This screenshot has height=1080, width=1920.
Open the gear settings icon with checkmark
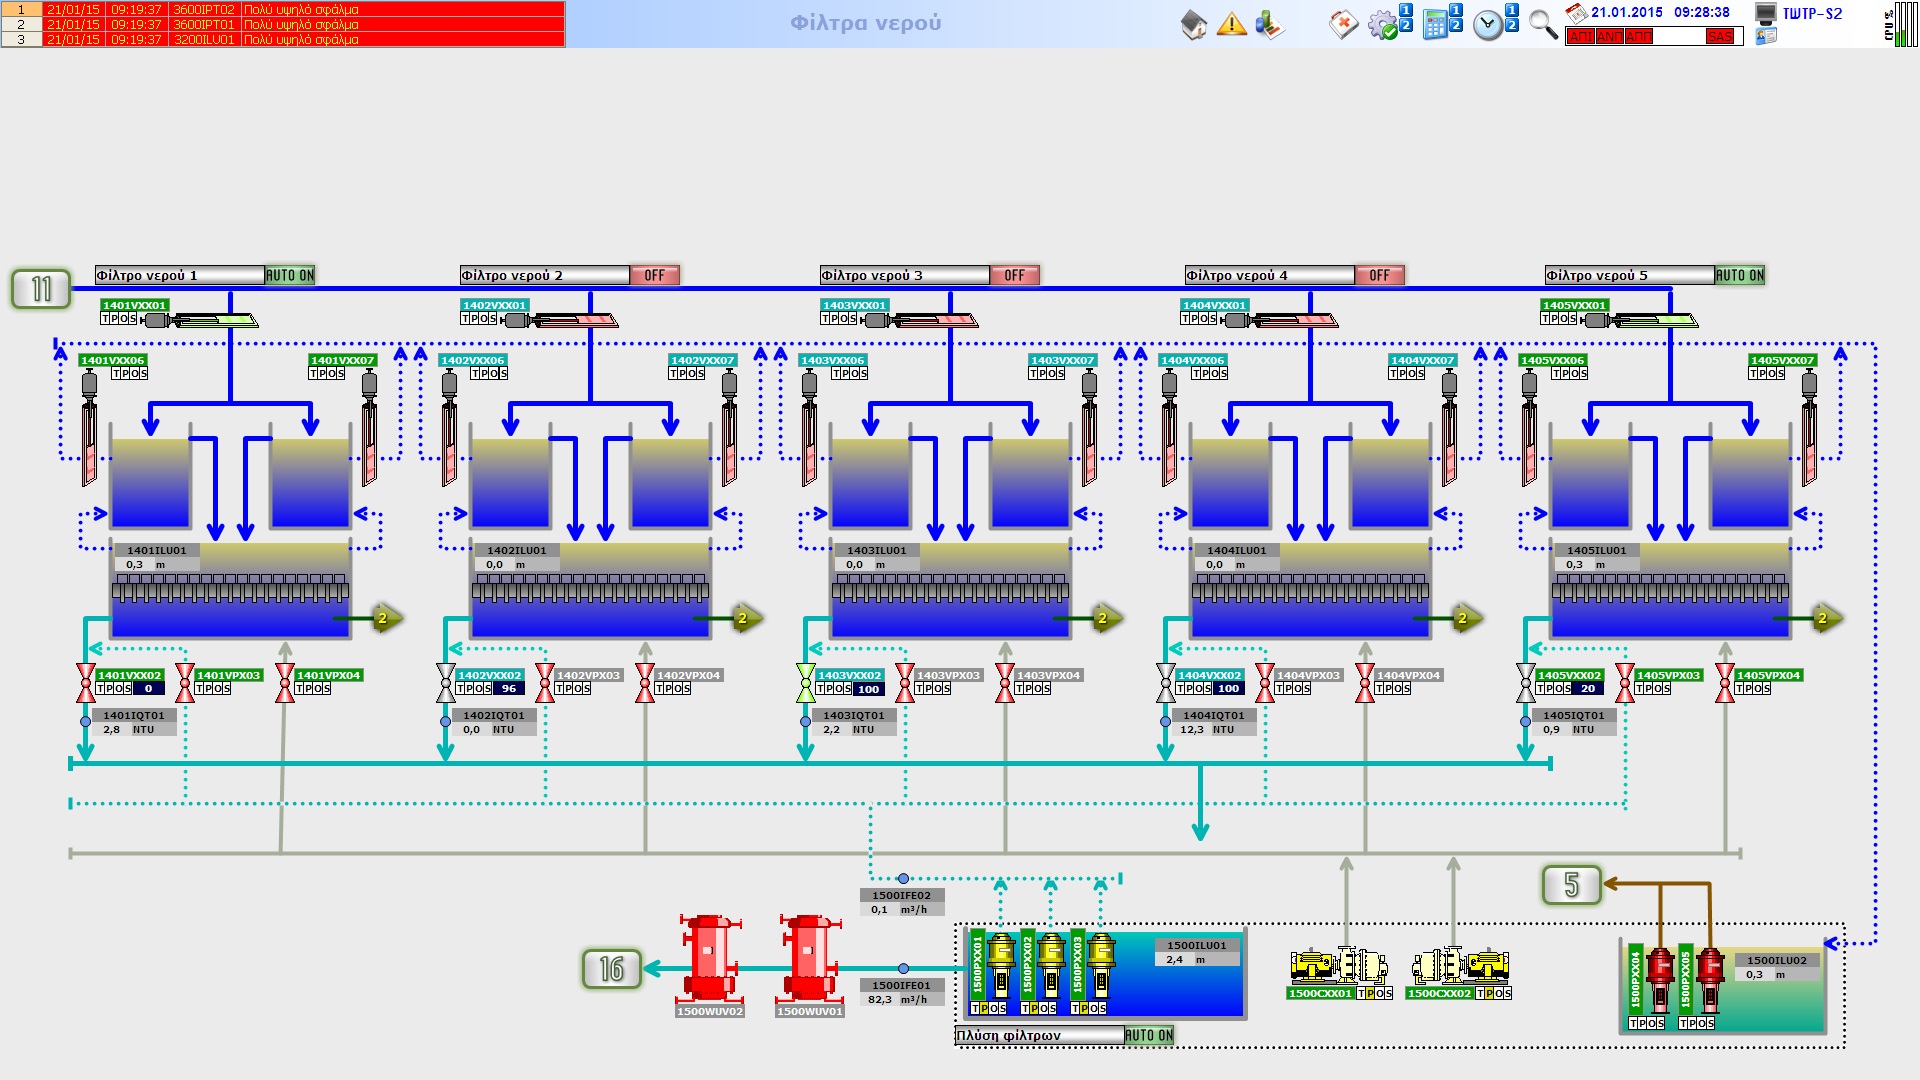[1383, 25]
